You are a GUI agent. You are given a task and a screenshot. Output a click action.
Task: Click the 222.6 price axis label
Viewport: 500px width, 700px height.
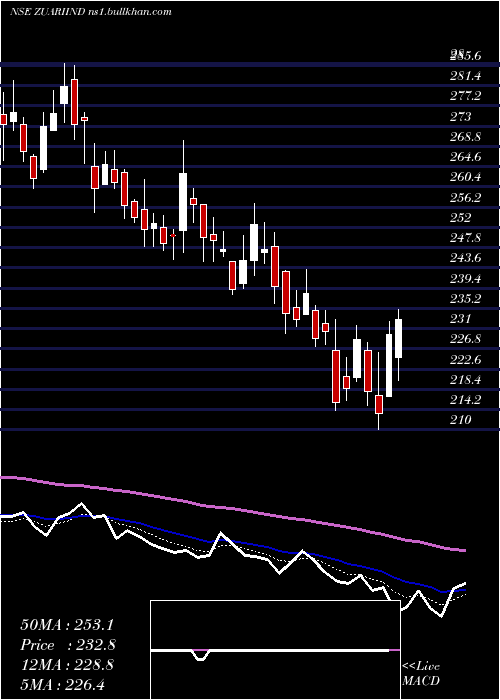465,359
